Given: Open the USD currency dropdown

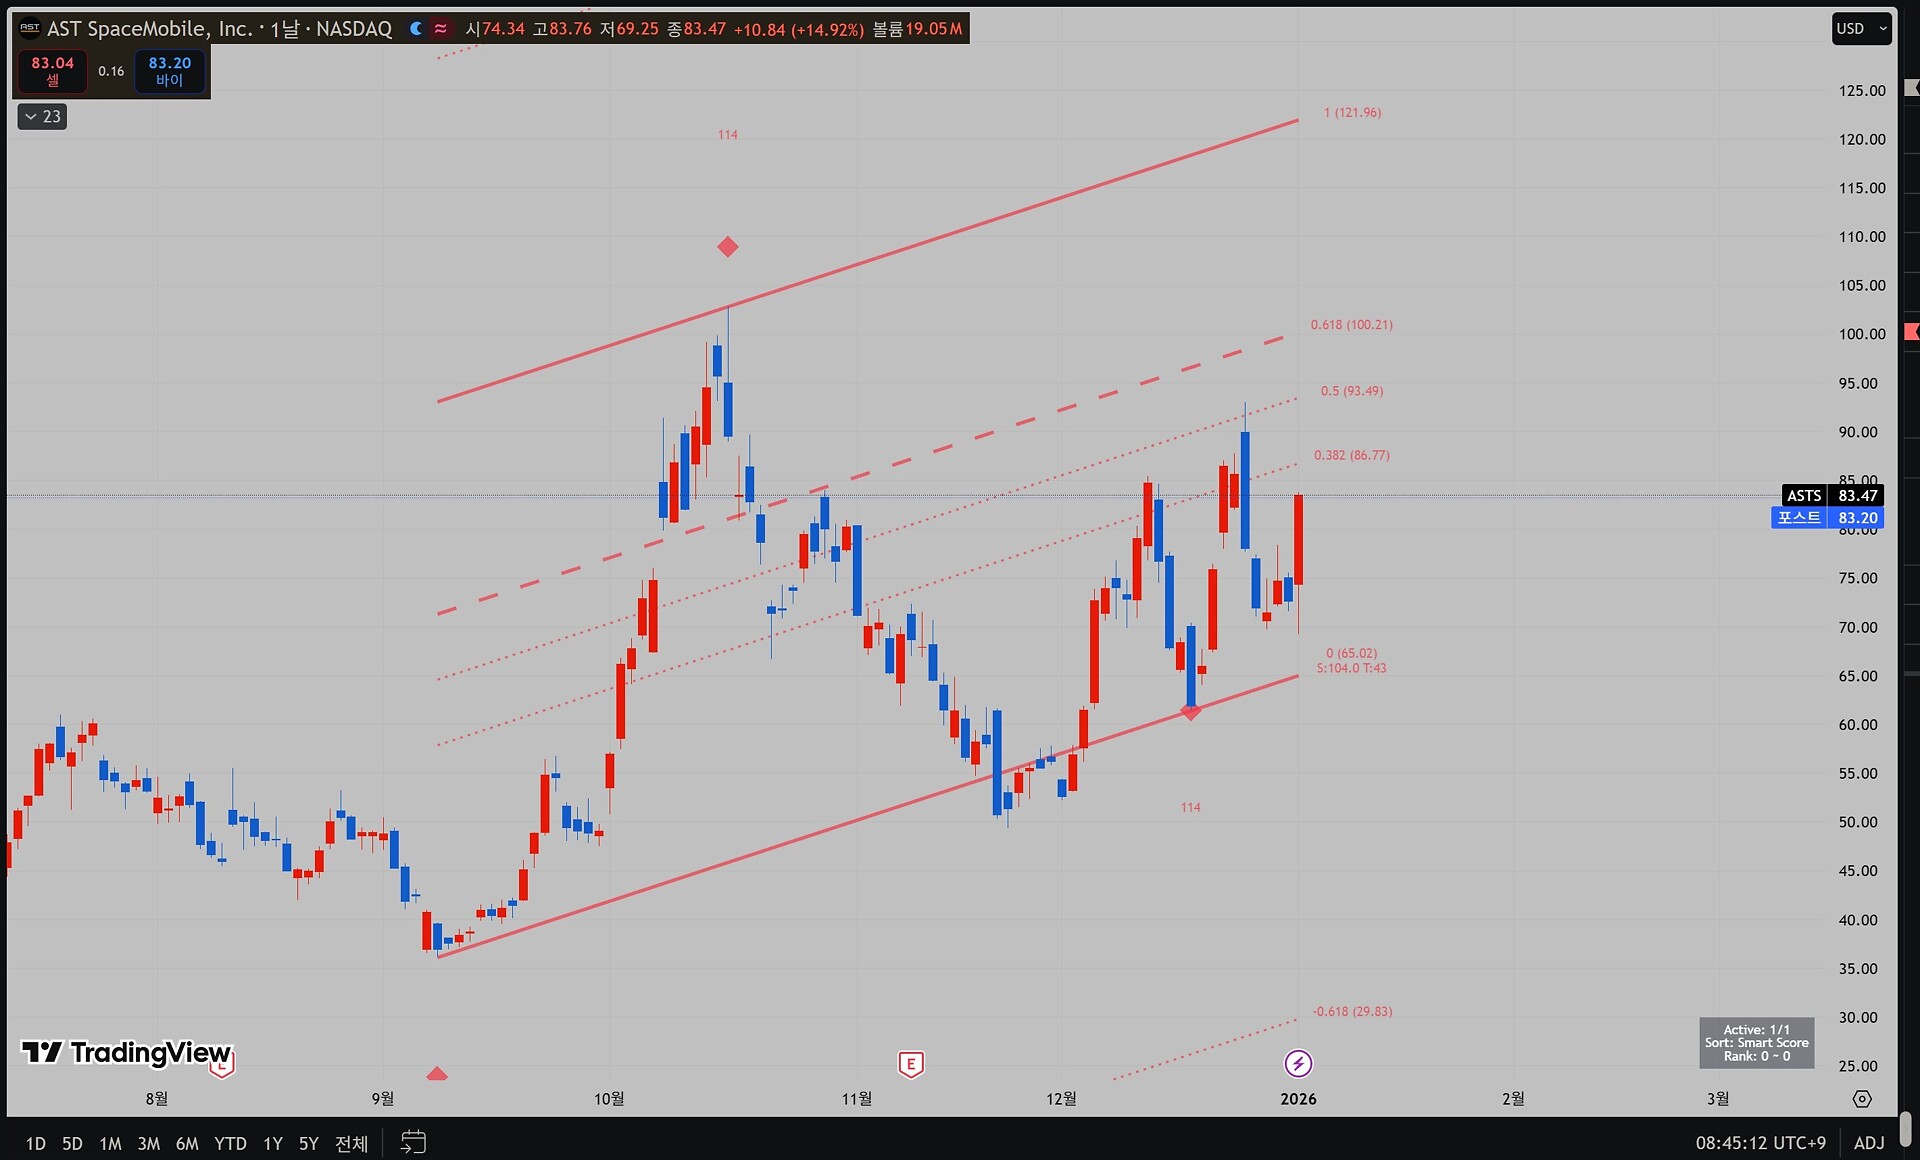Looking at the screenshot, I should (x=1861, y=28).
